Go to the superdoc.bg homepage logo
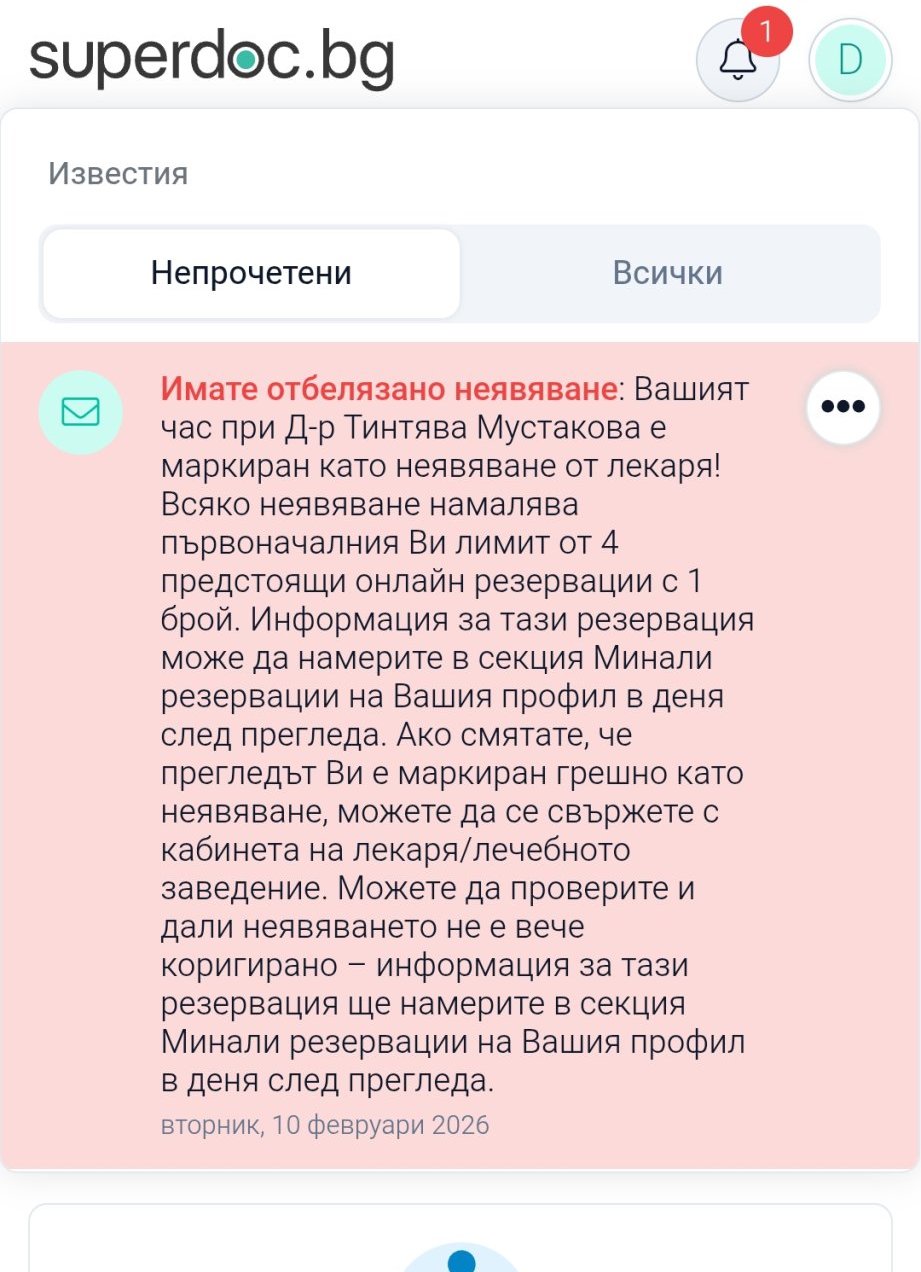 [212, 58]
